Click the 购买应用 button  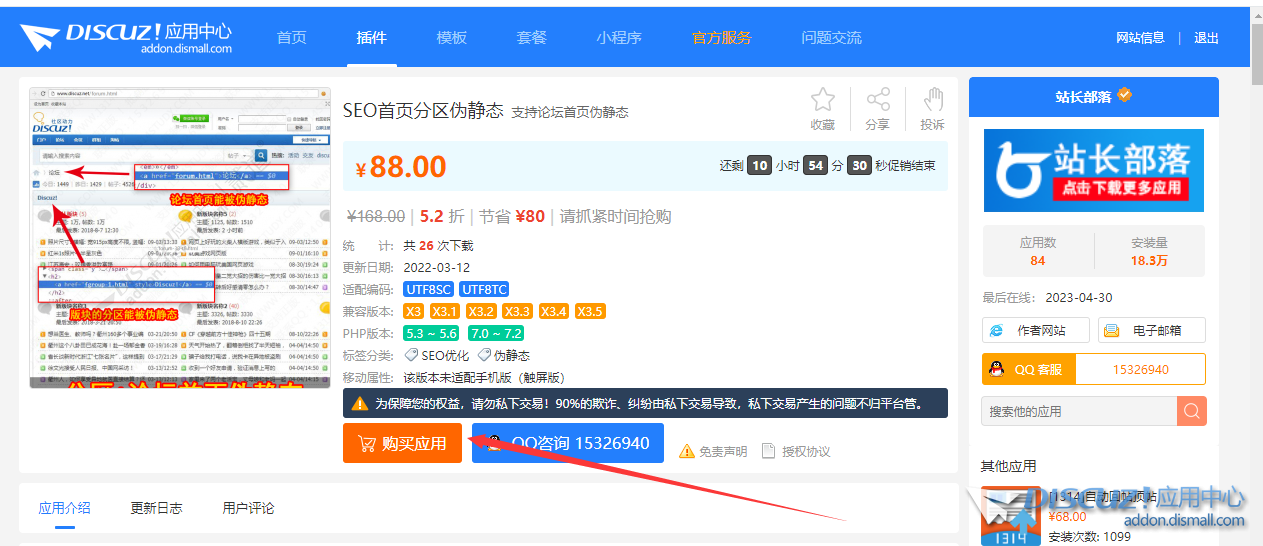pos(402,443)
